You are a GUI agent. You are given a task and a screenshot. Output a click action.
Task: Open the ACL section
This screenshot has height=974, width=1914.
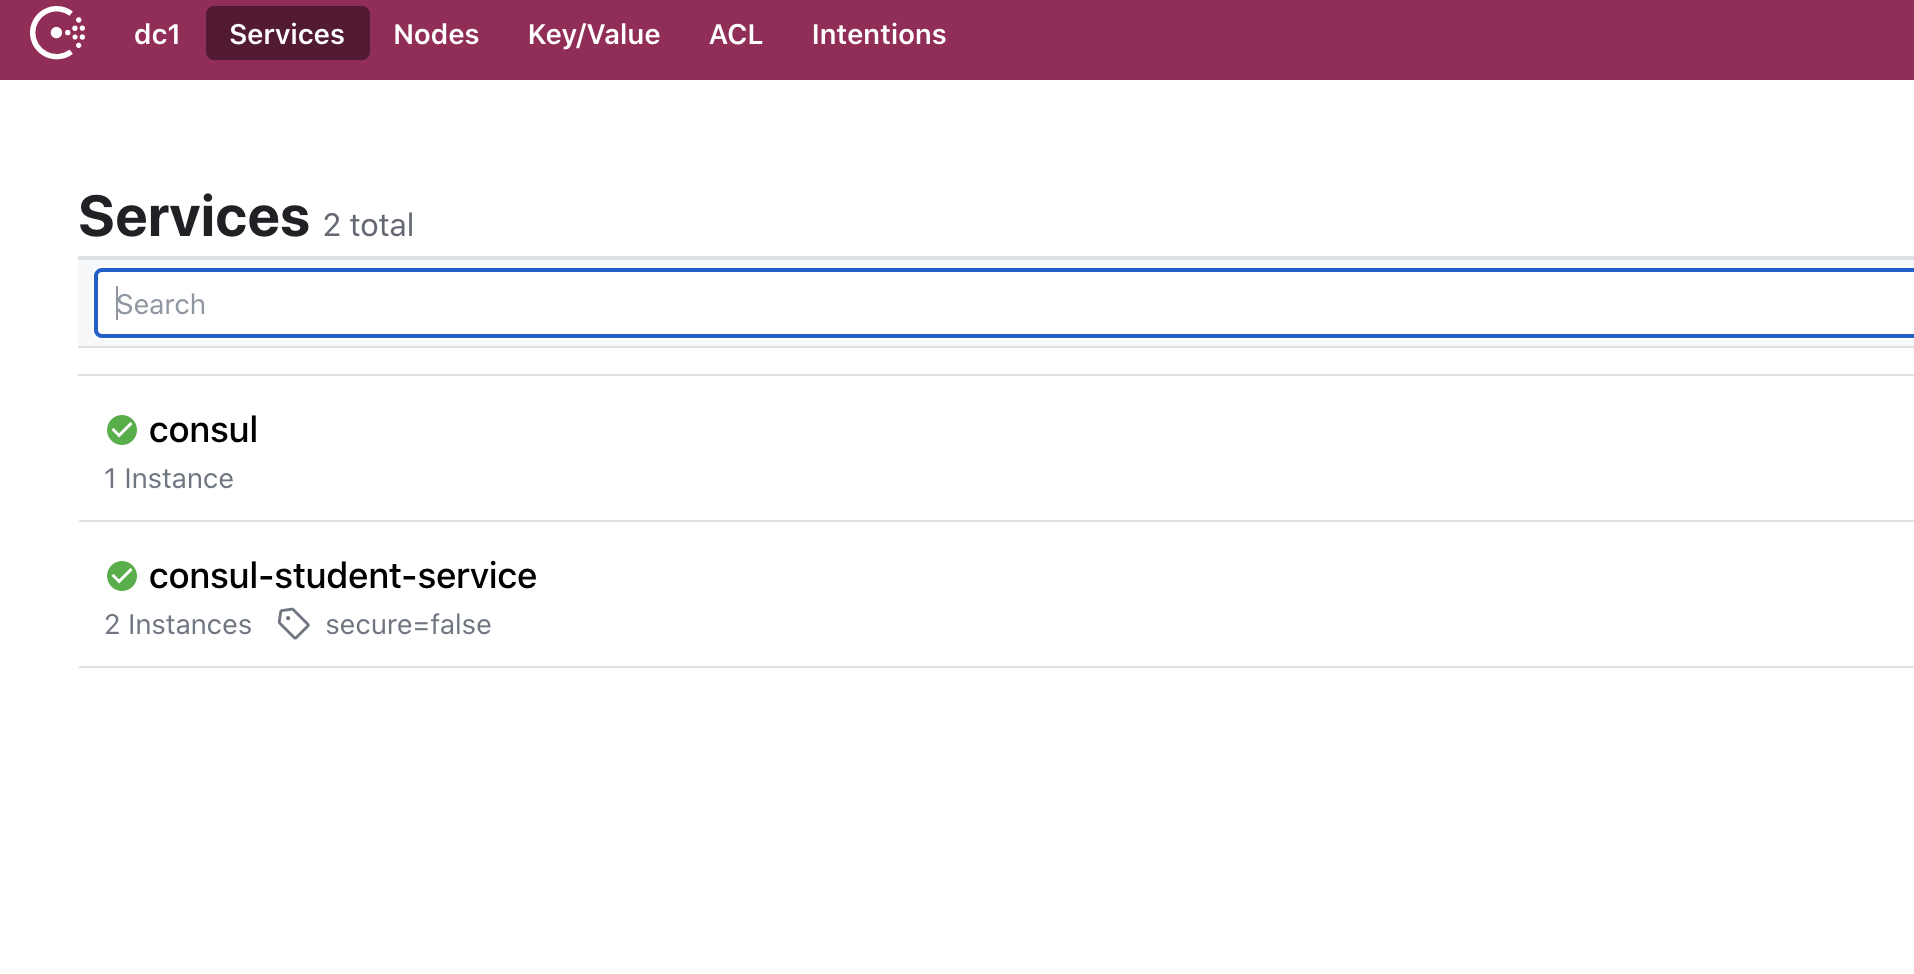click(735, 34)
